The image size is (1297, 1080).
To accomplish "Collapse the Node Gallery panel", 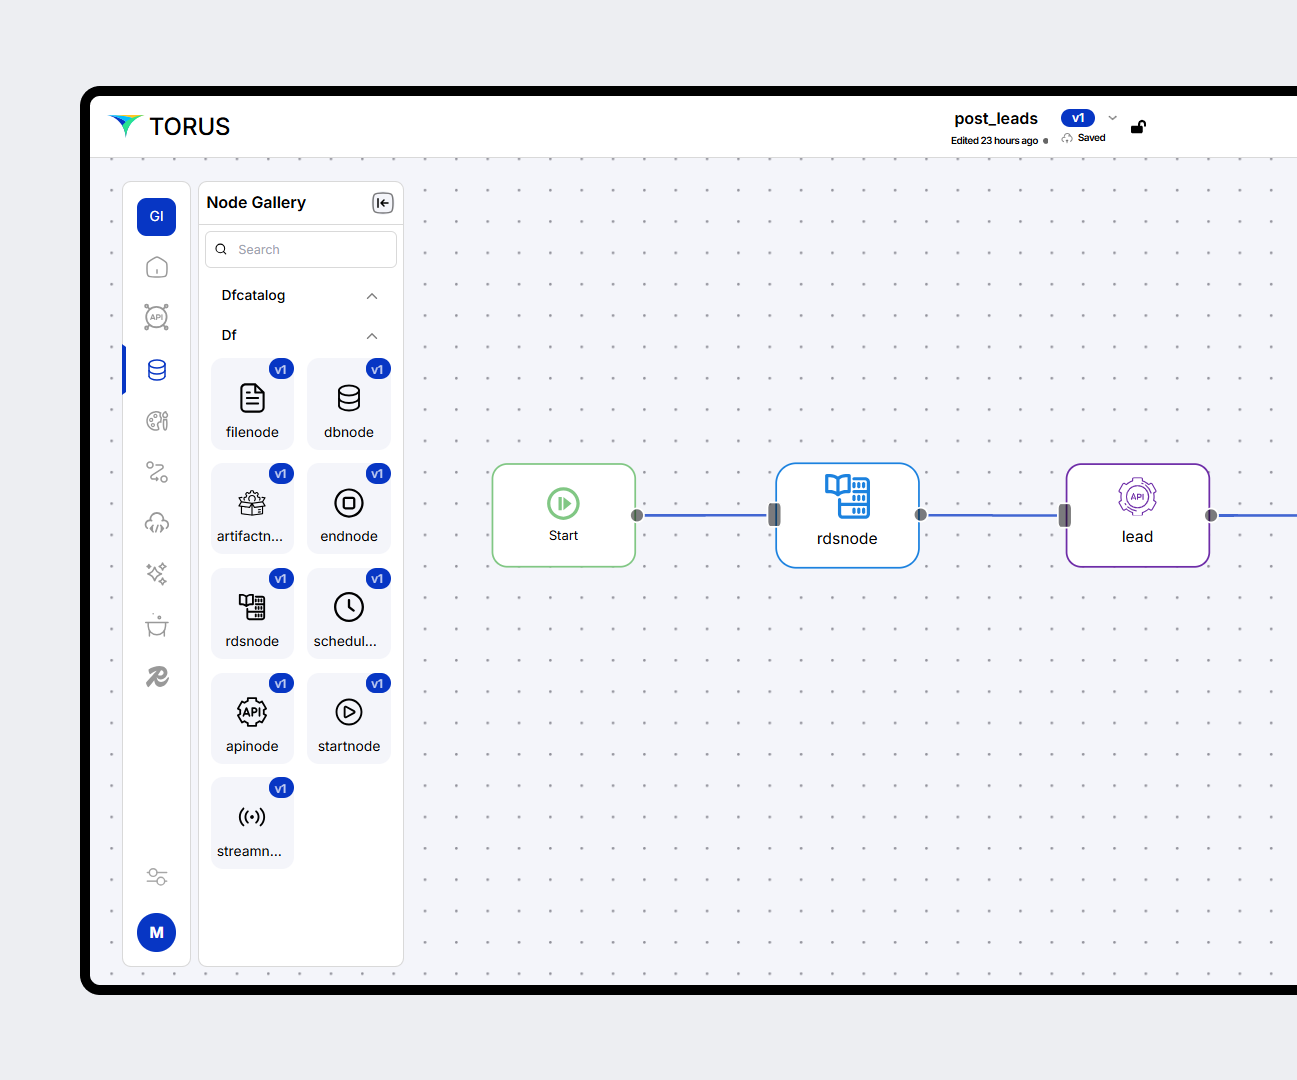I will [x=382, y=202].
